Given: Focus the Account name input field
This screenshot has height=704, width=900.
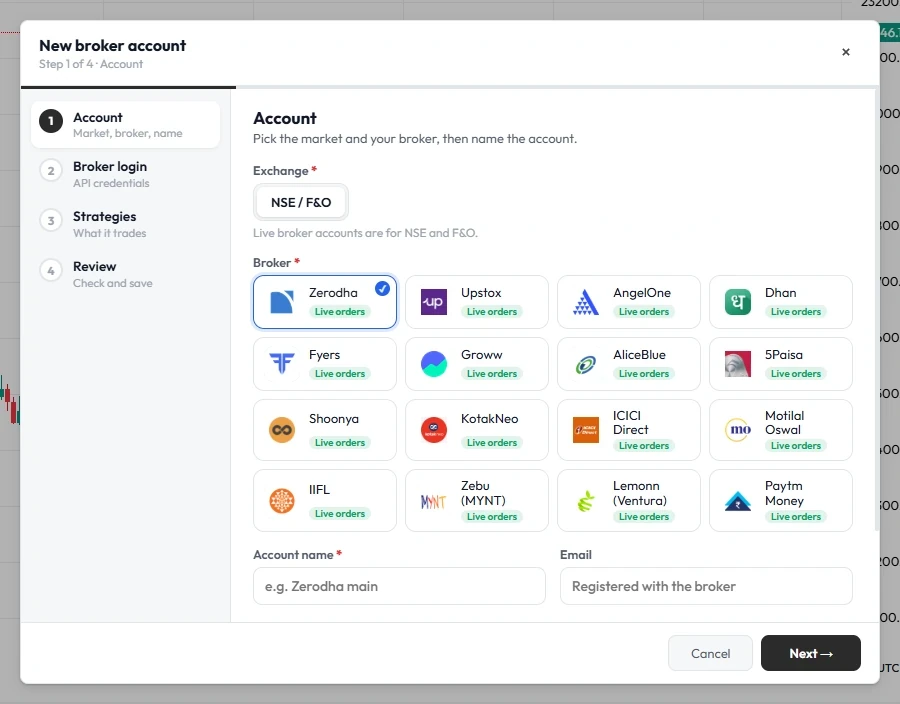Looking at the screenshot, I should point(399,586).
